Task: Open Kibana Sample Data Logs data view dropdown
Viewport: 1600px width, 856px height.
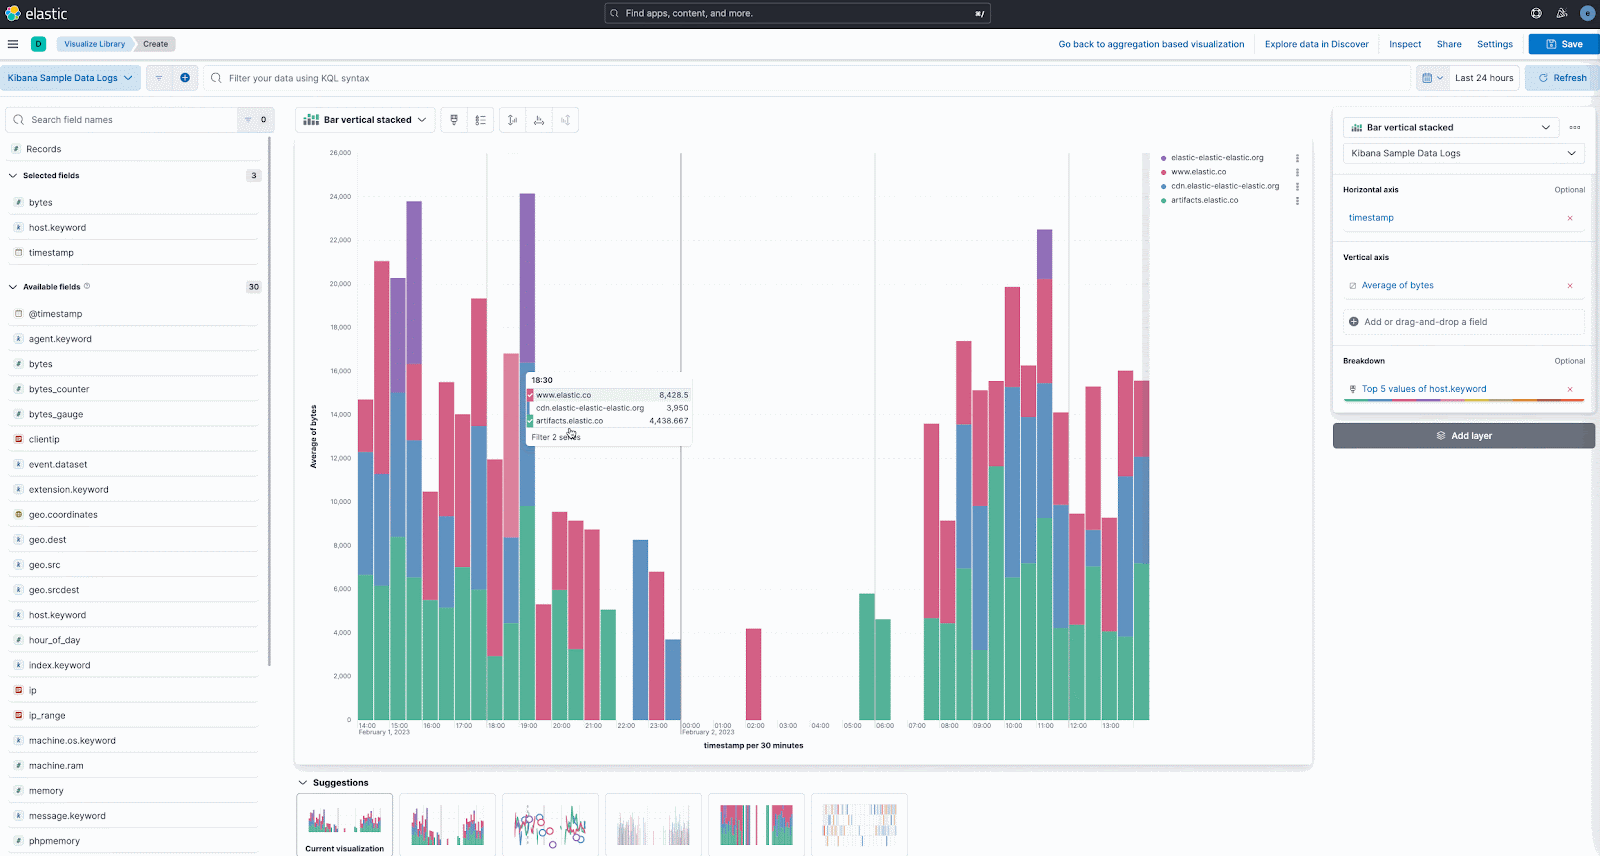Action: point(70,78)
